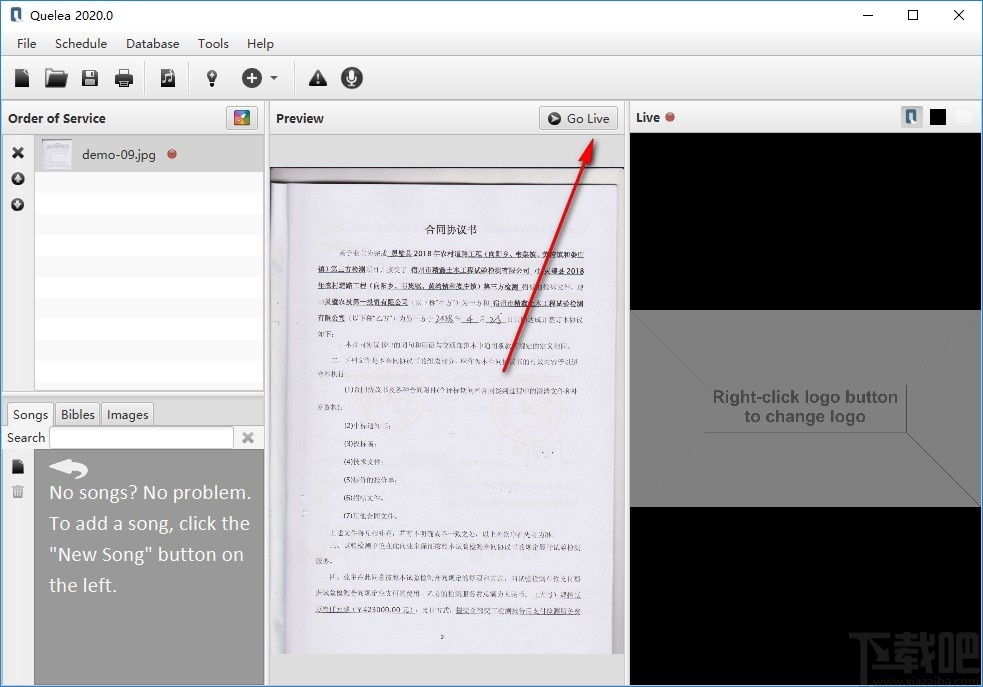Toggle the black screen in the Live panel
983x687 pixels.
(937, 116)
